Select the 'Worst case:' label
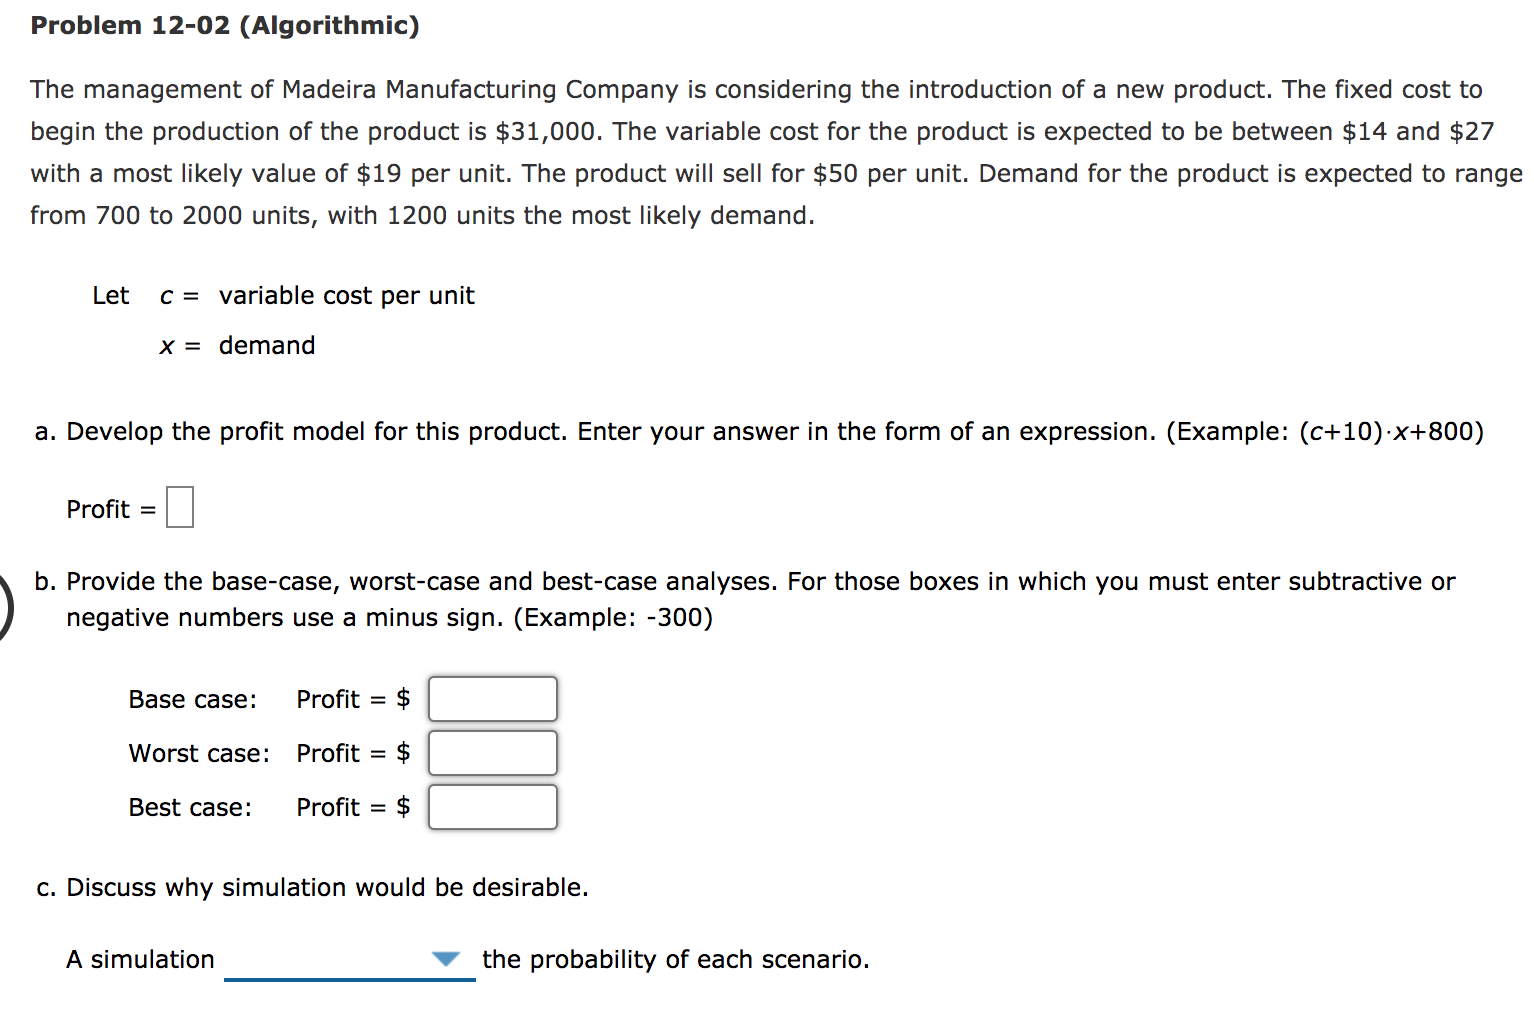This screenshot has width=1534, height=1024. tap(200, 753)
